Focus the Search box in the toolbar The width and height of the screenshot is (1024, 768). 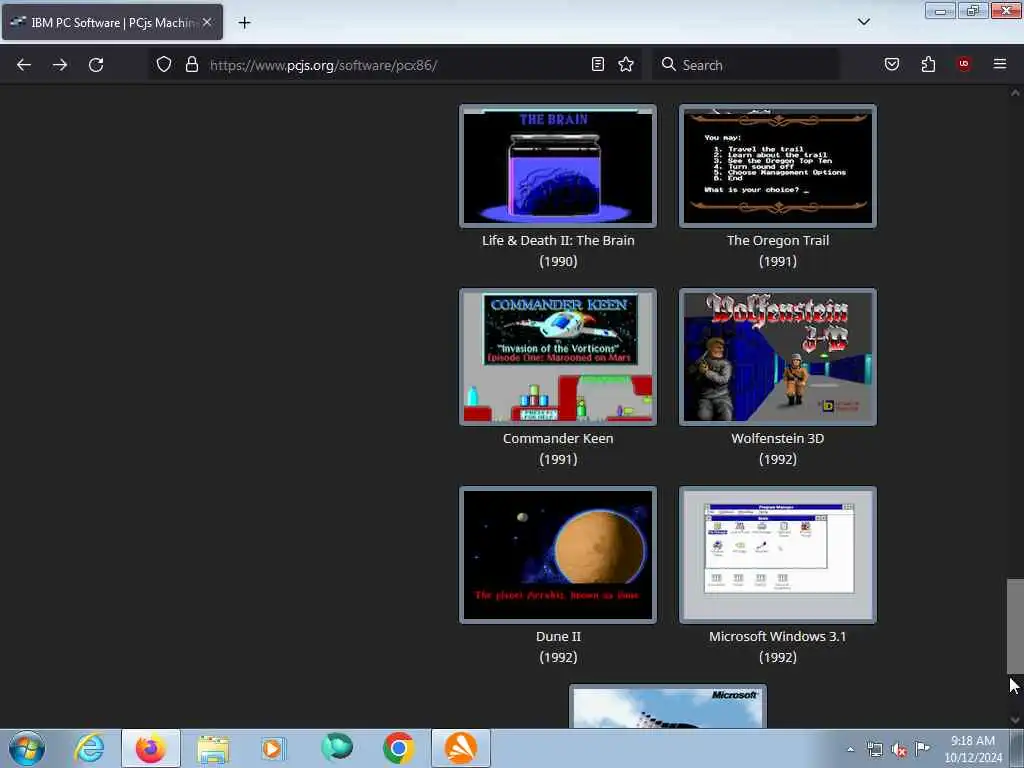tap(746, 65)
